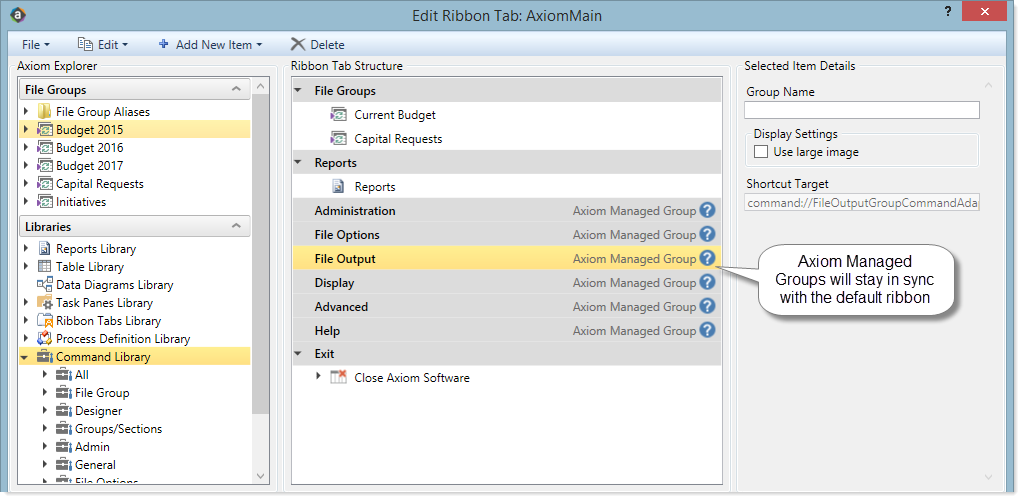
Task: Select the Display group row
Action: [x=506, y=282]
